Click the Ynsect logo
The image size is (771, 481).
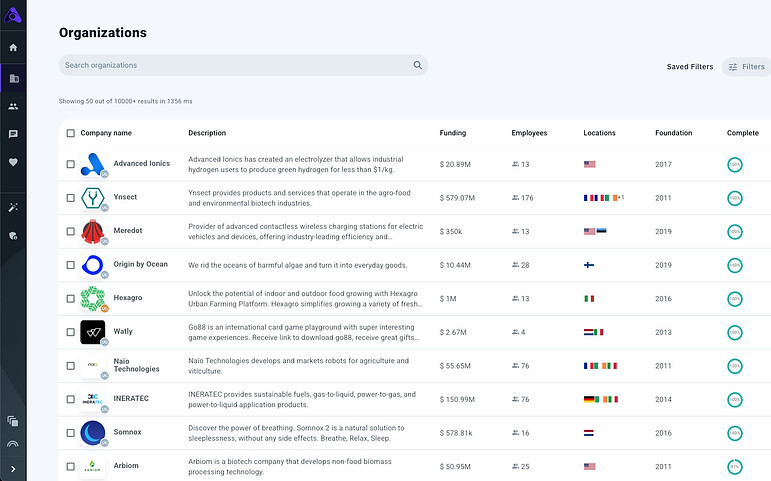(93, 198)
